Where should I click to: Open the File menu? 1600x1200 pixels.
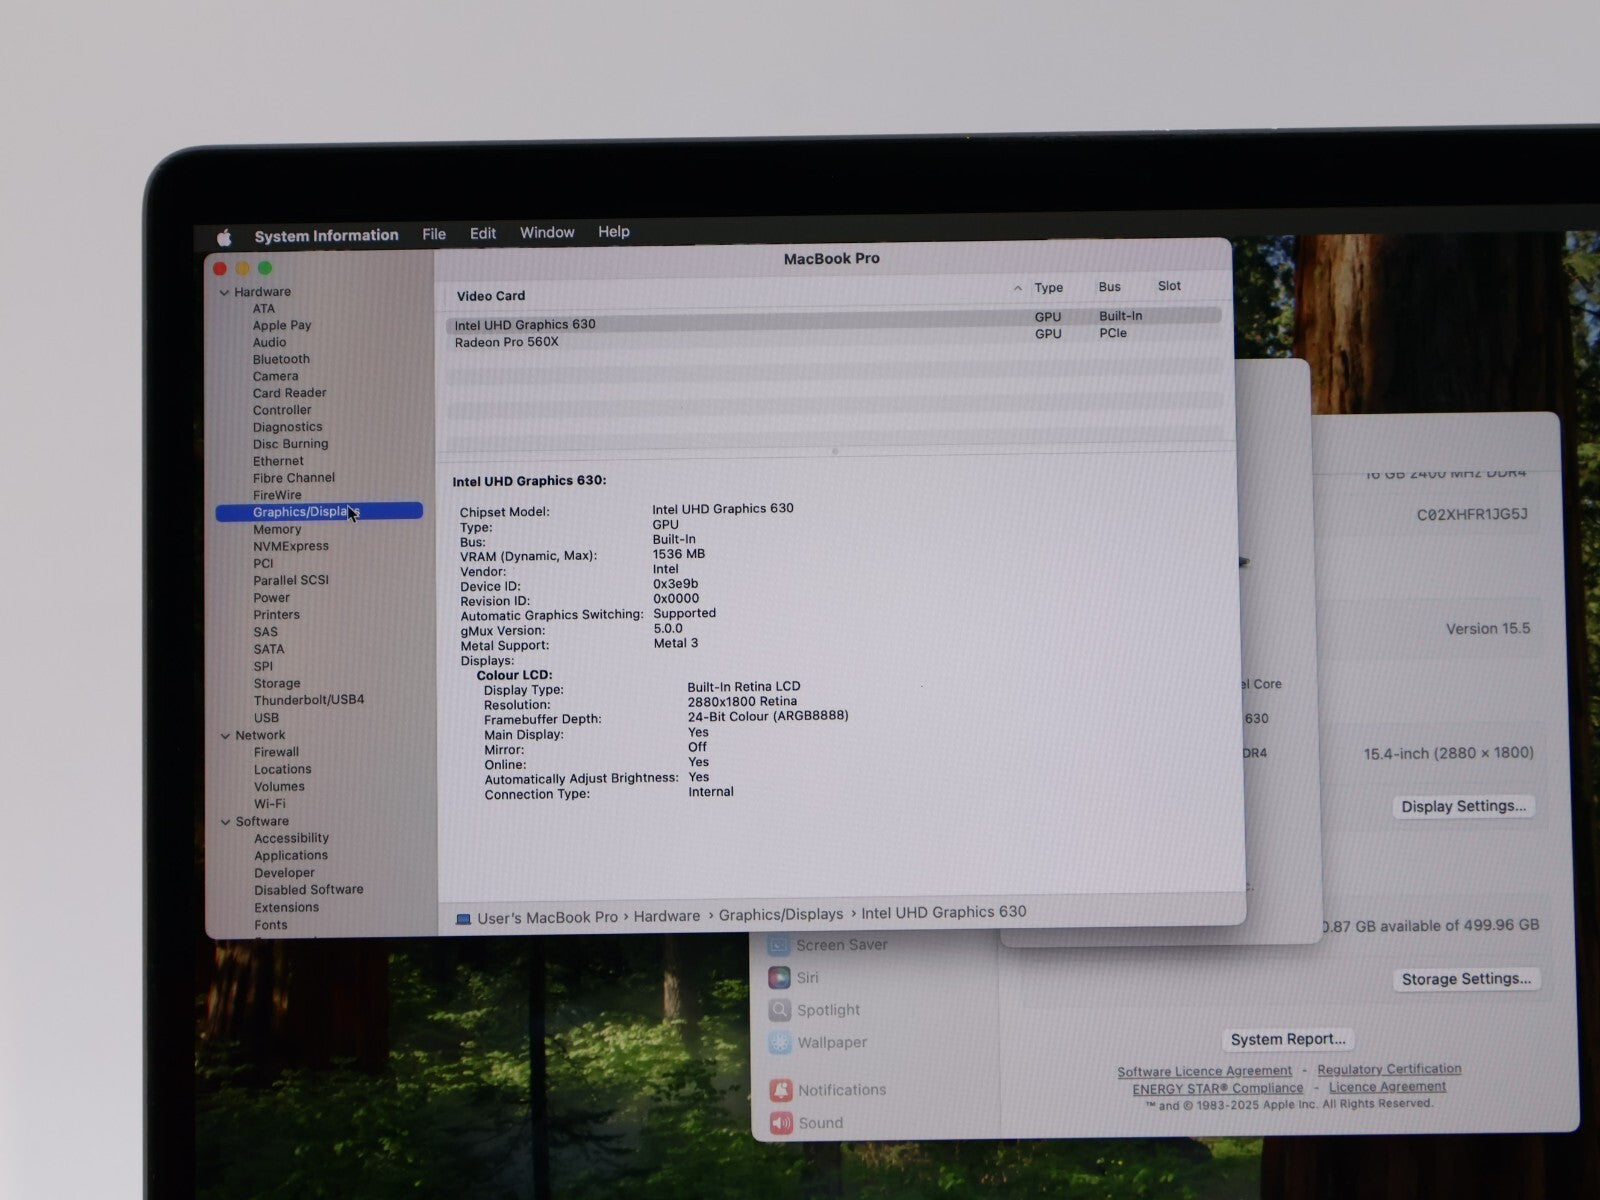tap(434, 234)
